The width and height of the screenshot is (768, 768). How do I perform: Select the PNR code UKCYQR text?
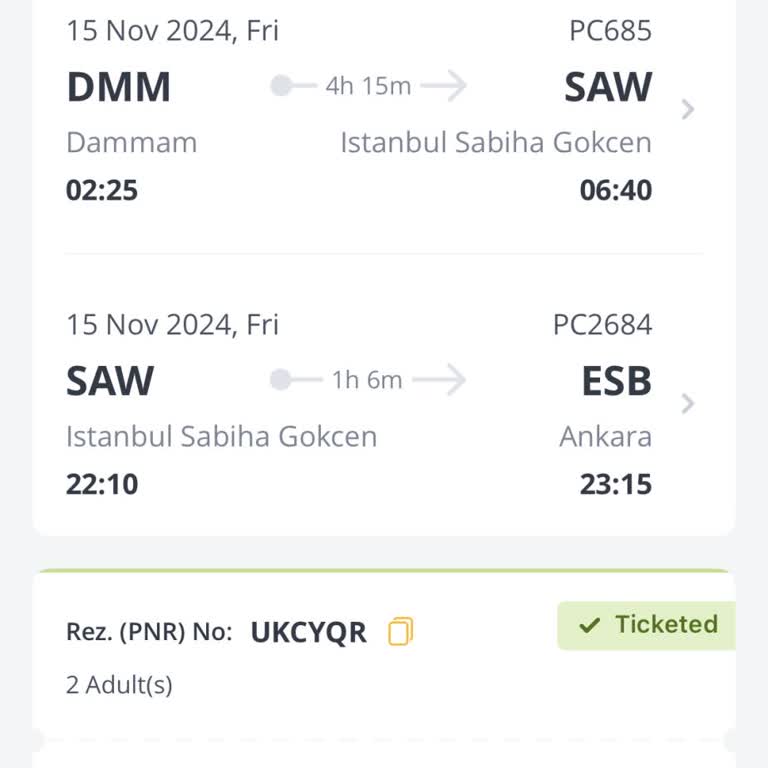pos(308,632)
